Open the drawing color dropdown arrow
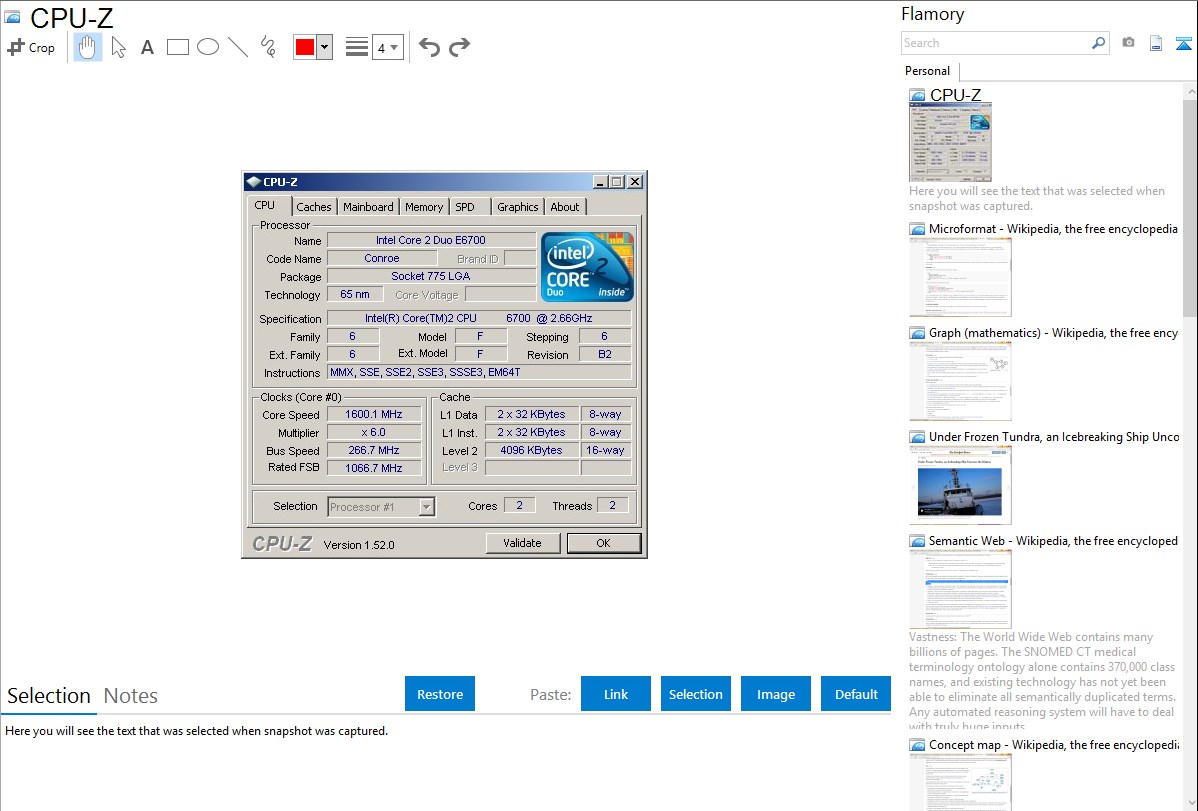Viewport: 1198px width, 811px height. [x=324, y=47]
